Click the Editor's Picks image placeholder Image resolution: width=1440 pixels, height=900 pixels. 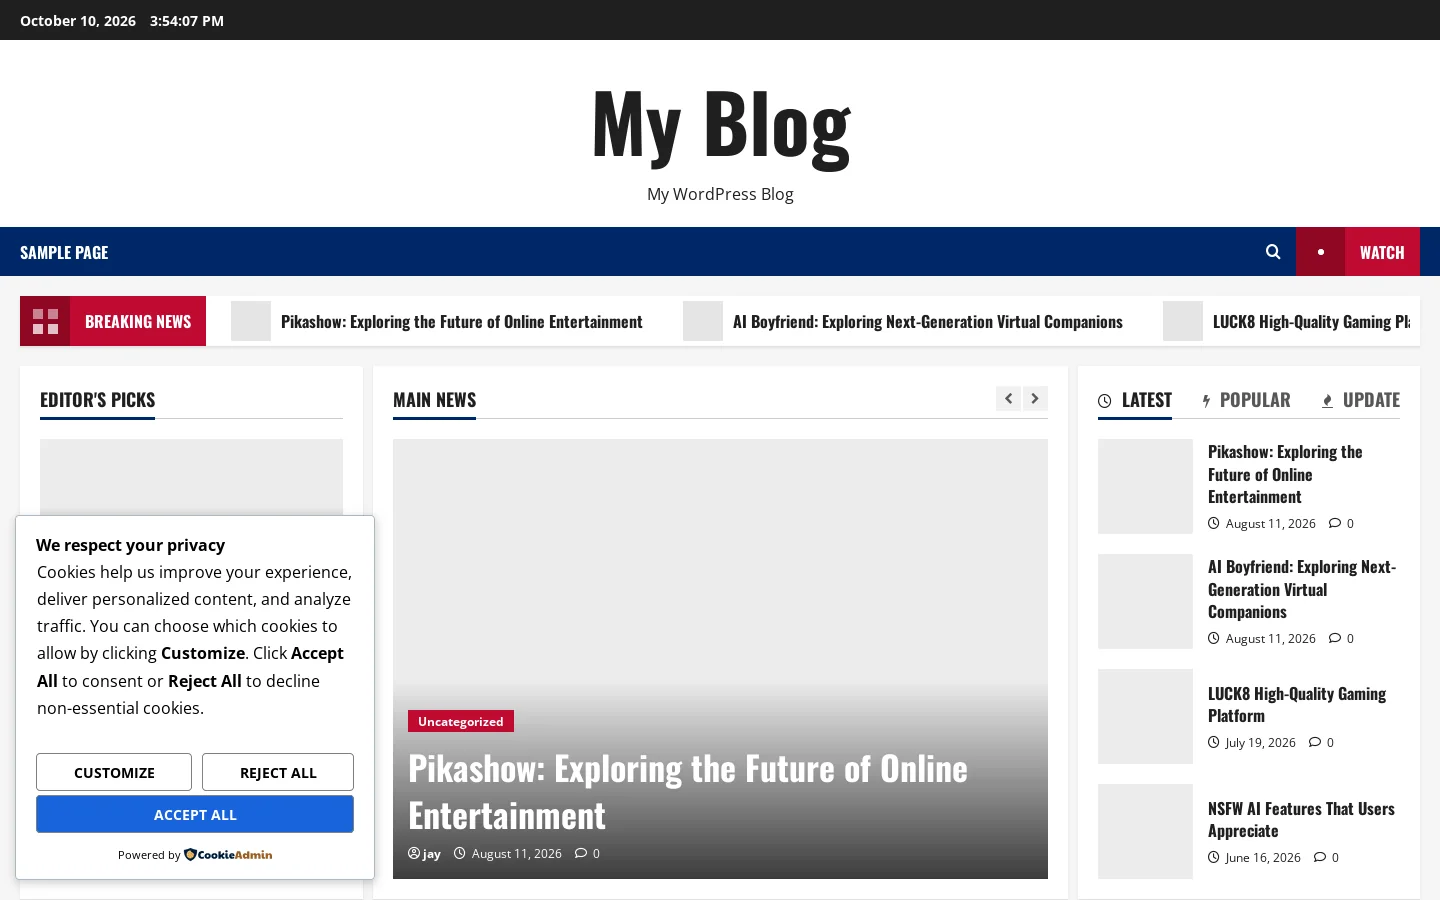click(191, 477)
